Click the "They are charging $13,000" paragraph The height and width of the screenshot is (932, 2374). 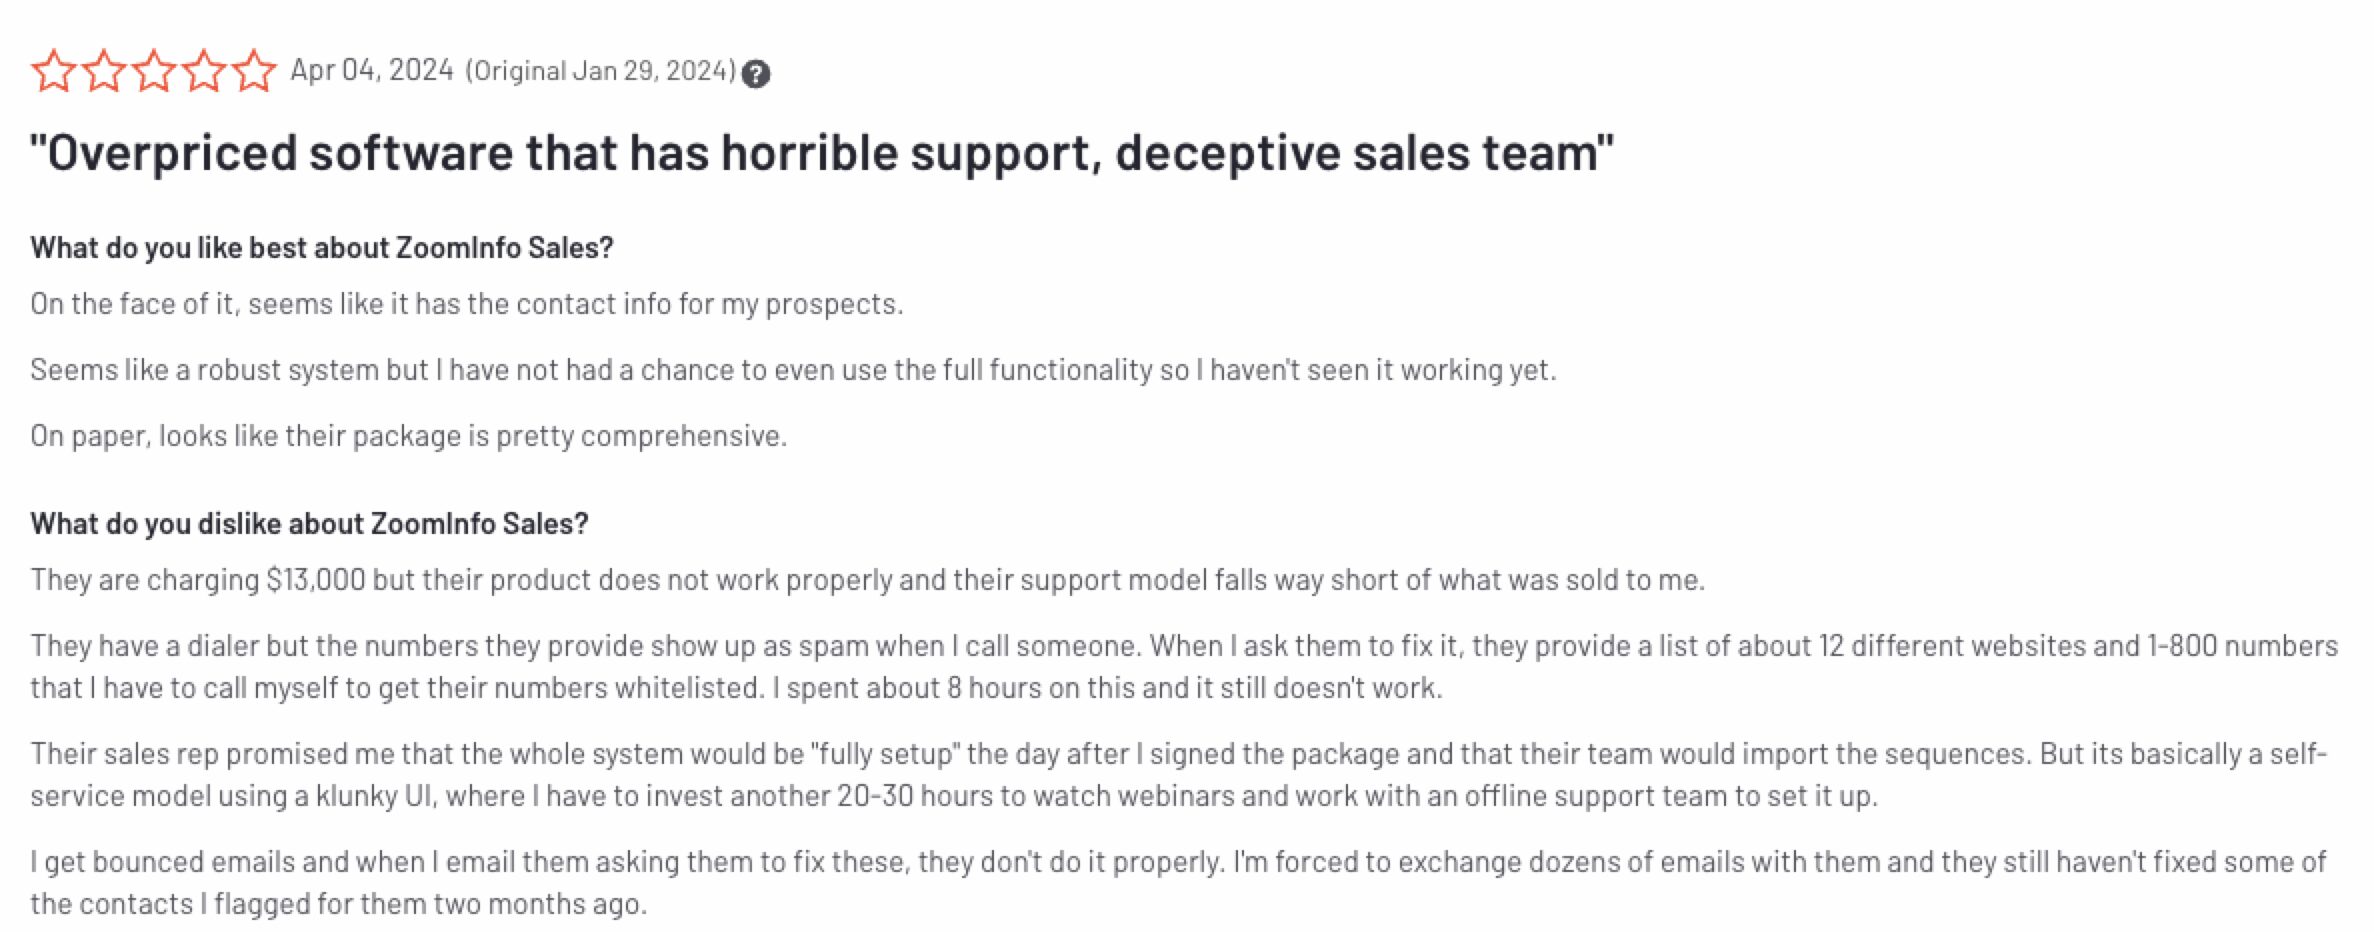[867, 579]
